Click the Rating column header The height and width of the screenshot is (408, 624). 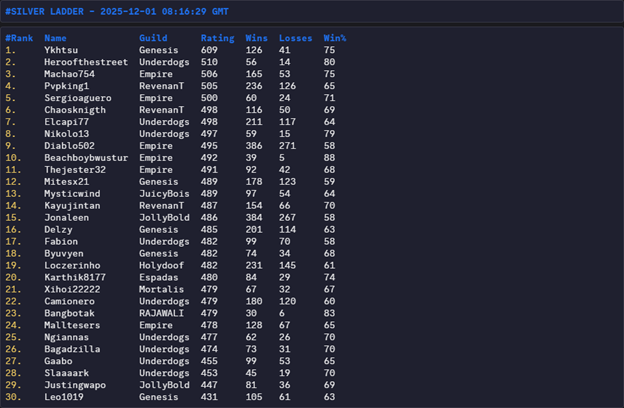tap(215, 38)
